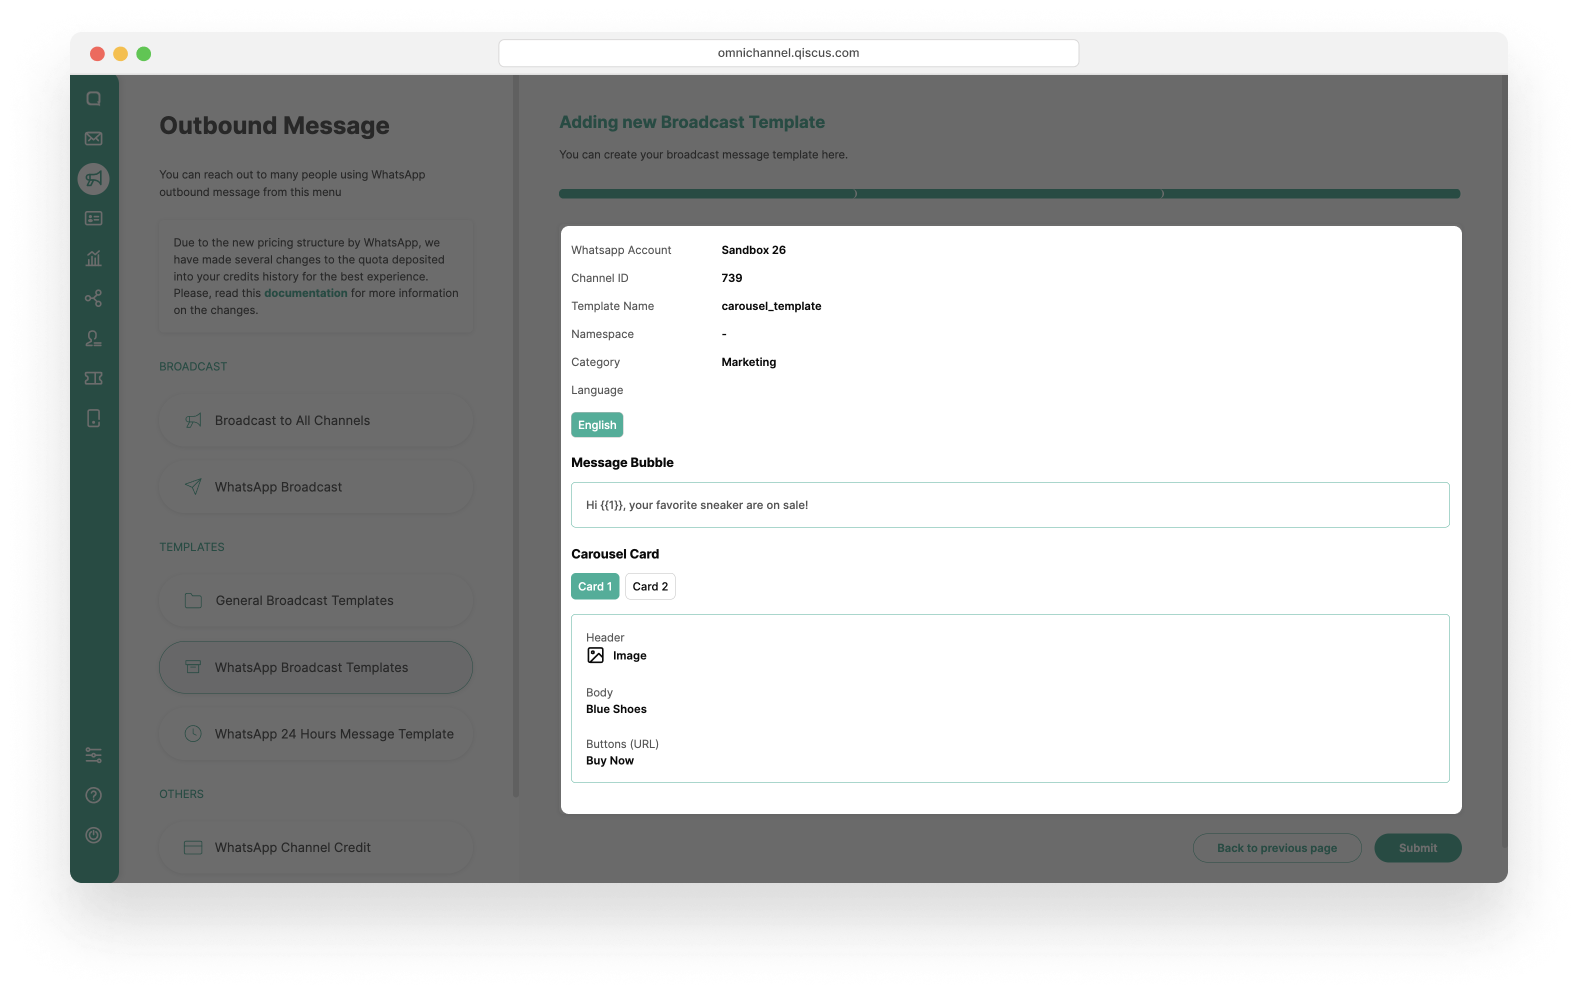This screenshot has height=992, width=1578.
Task: Click the template progress bar
Action: [1009, 194]
